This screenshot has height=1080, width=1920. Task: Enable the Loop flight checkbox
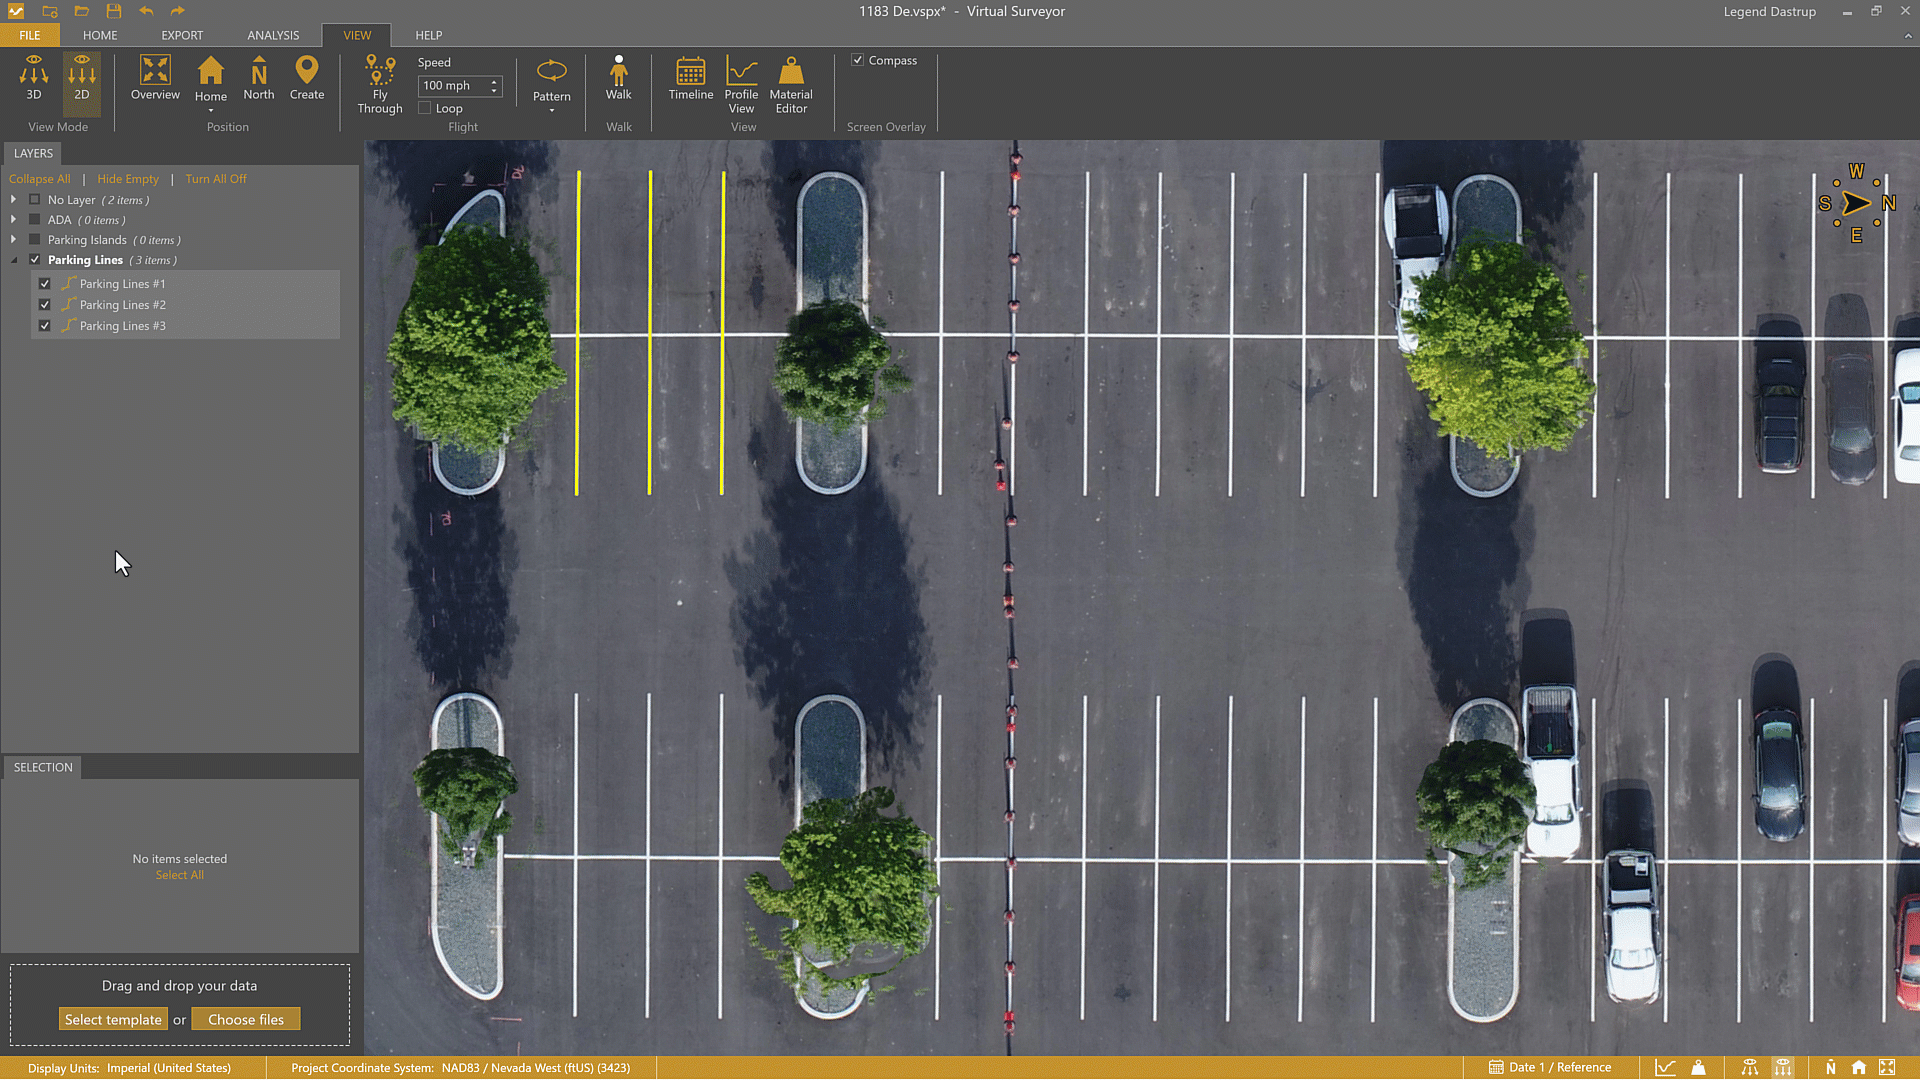(425, 108)
